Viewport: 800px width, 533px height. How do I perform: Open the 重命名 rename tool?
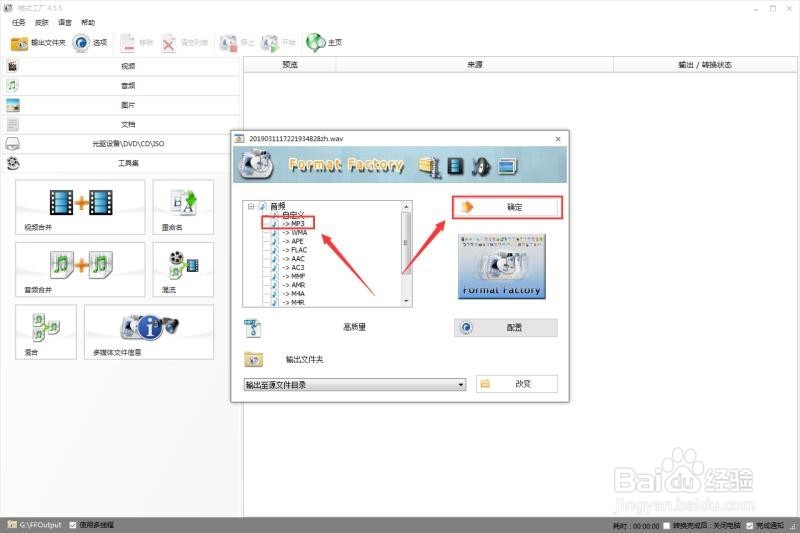click(183, 207)
